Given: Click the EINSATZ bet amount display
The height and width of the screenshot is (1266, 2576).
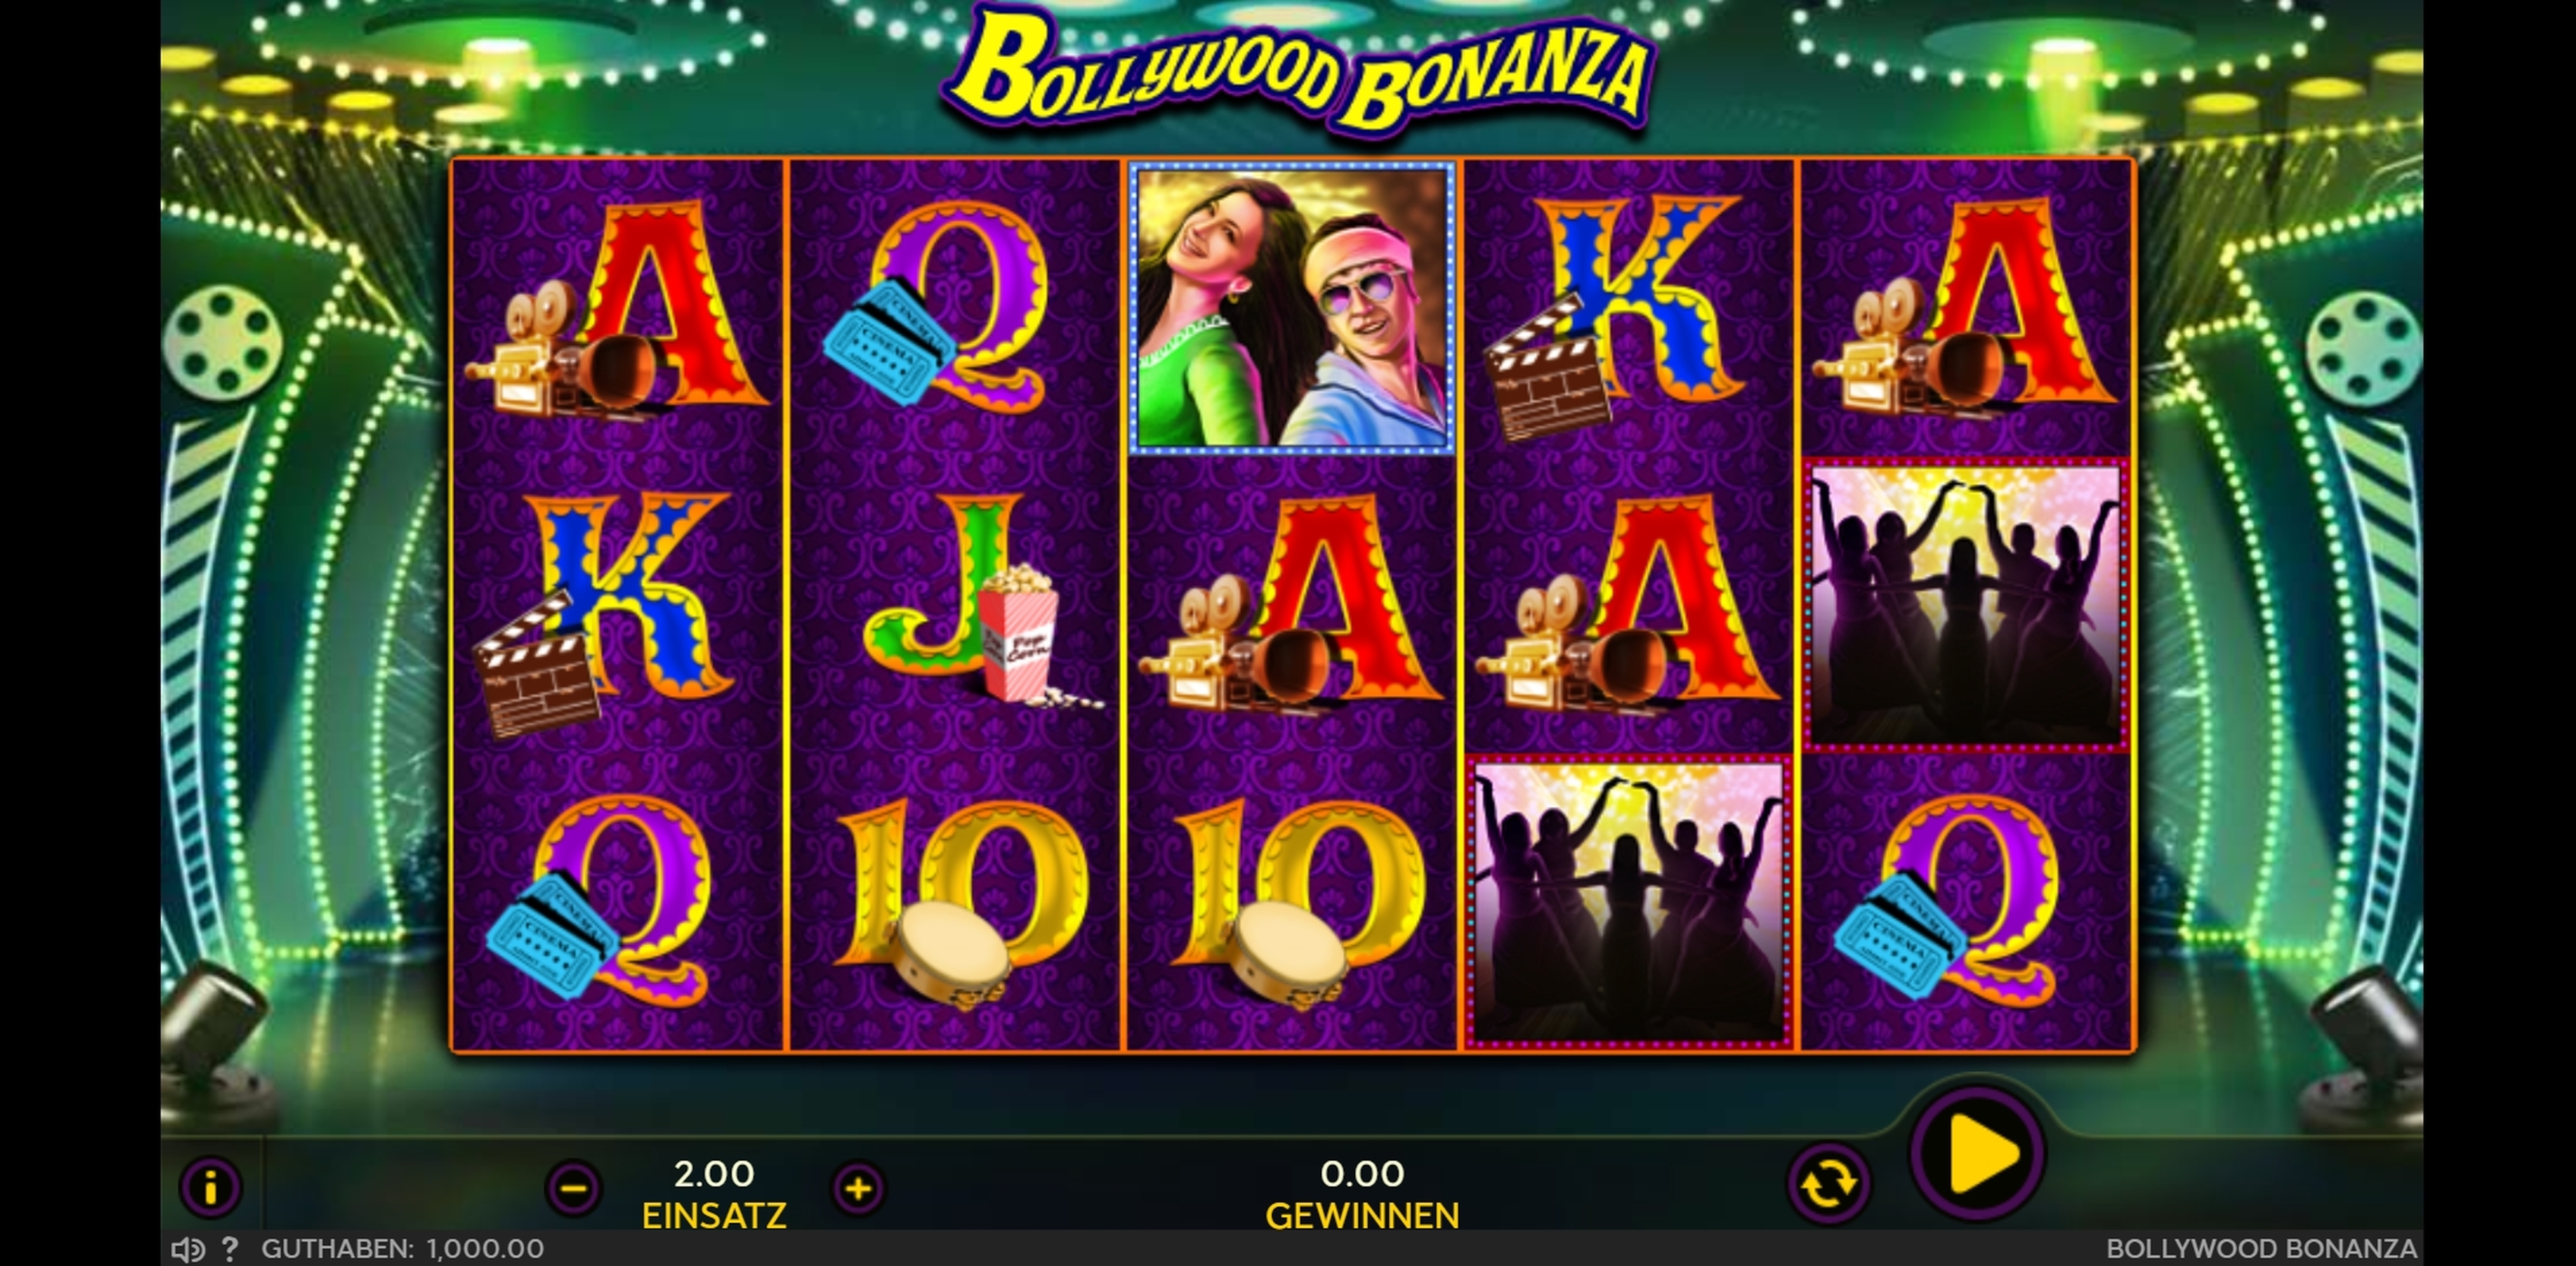Looking at the screenshot, I should [714, 1194].
